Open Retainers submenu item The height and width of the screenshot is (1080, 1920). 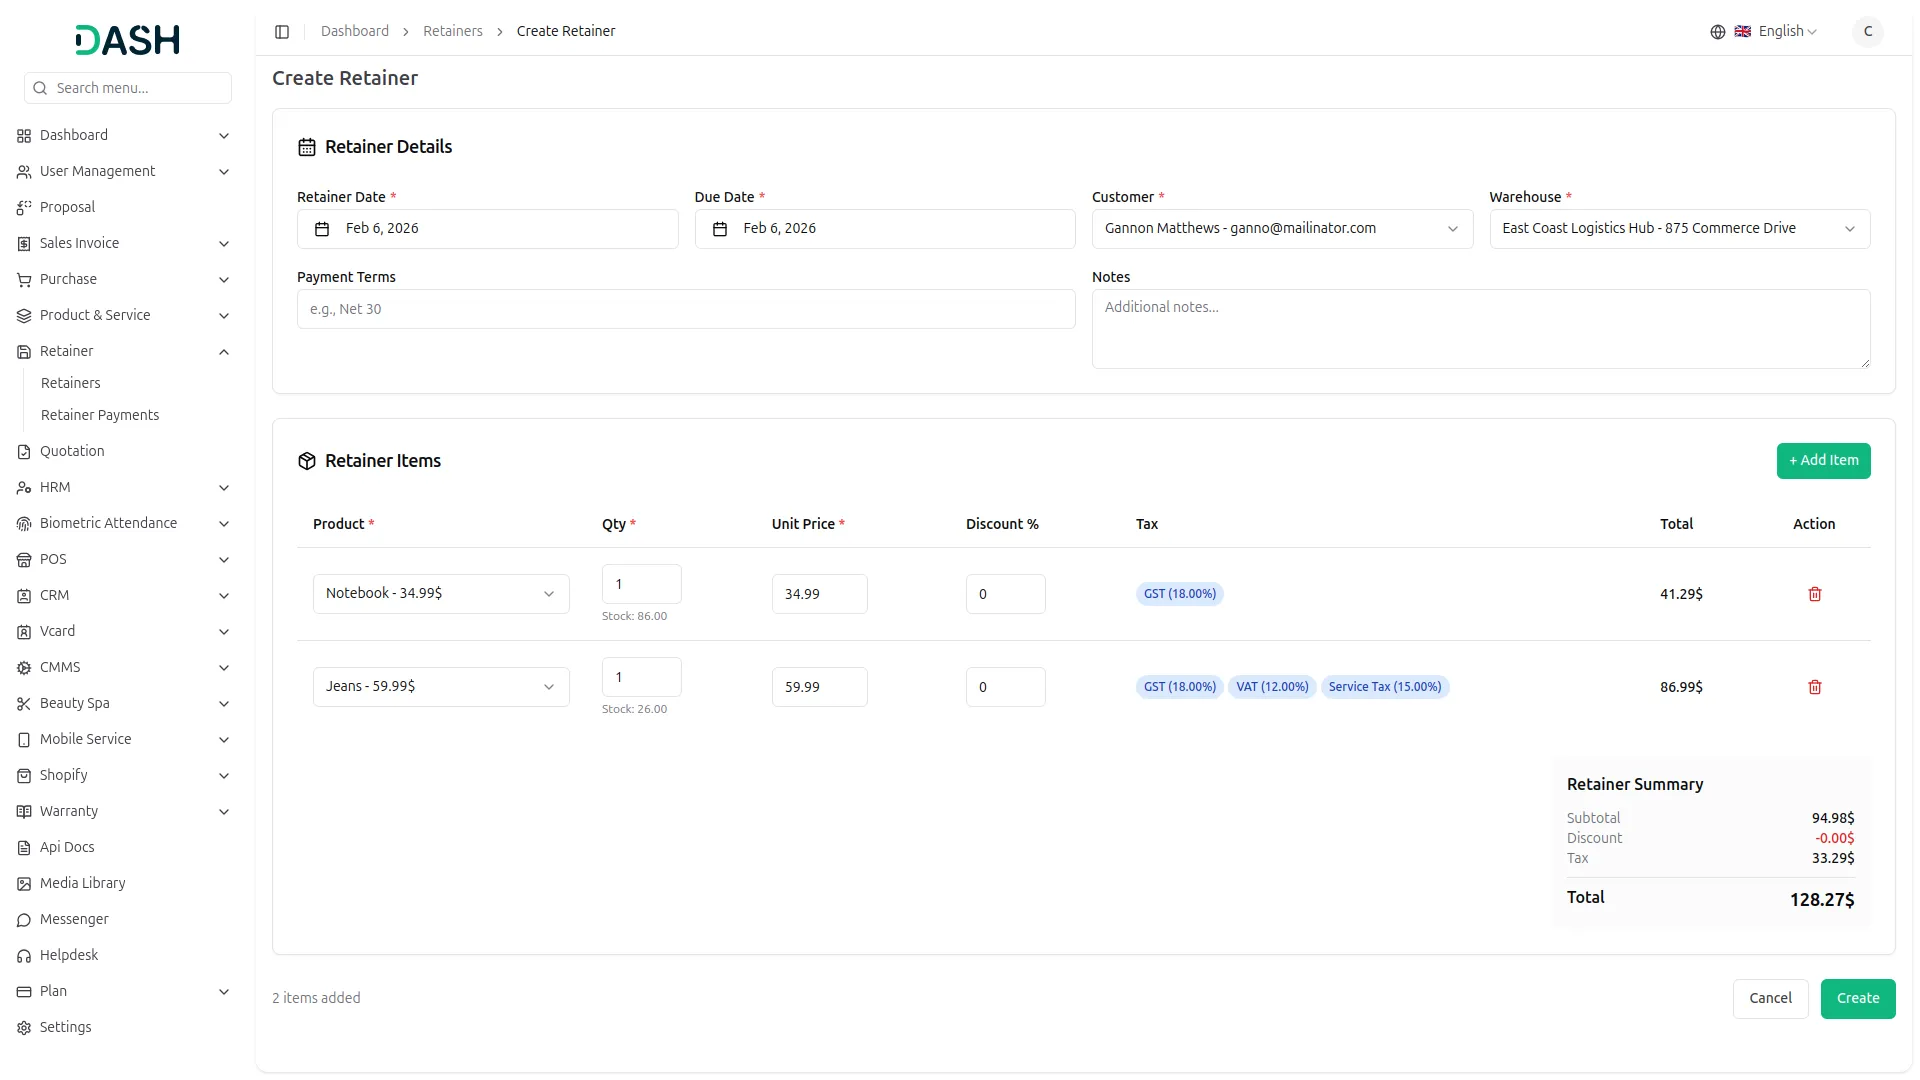[70, 383]
